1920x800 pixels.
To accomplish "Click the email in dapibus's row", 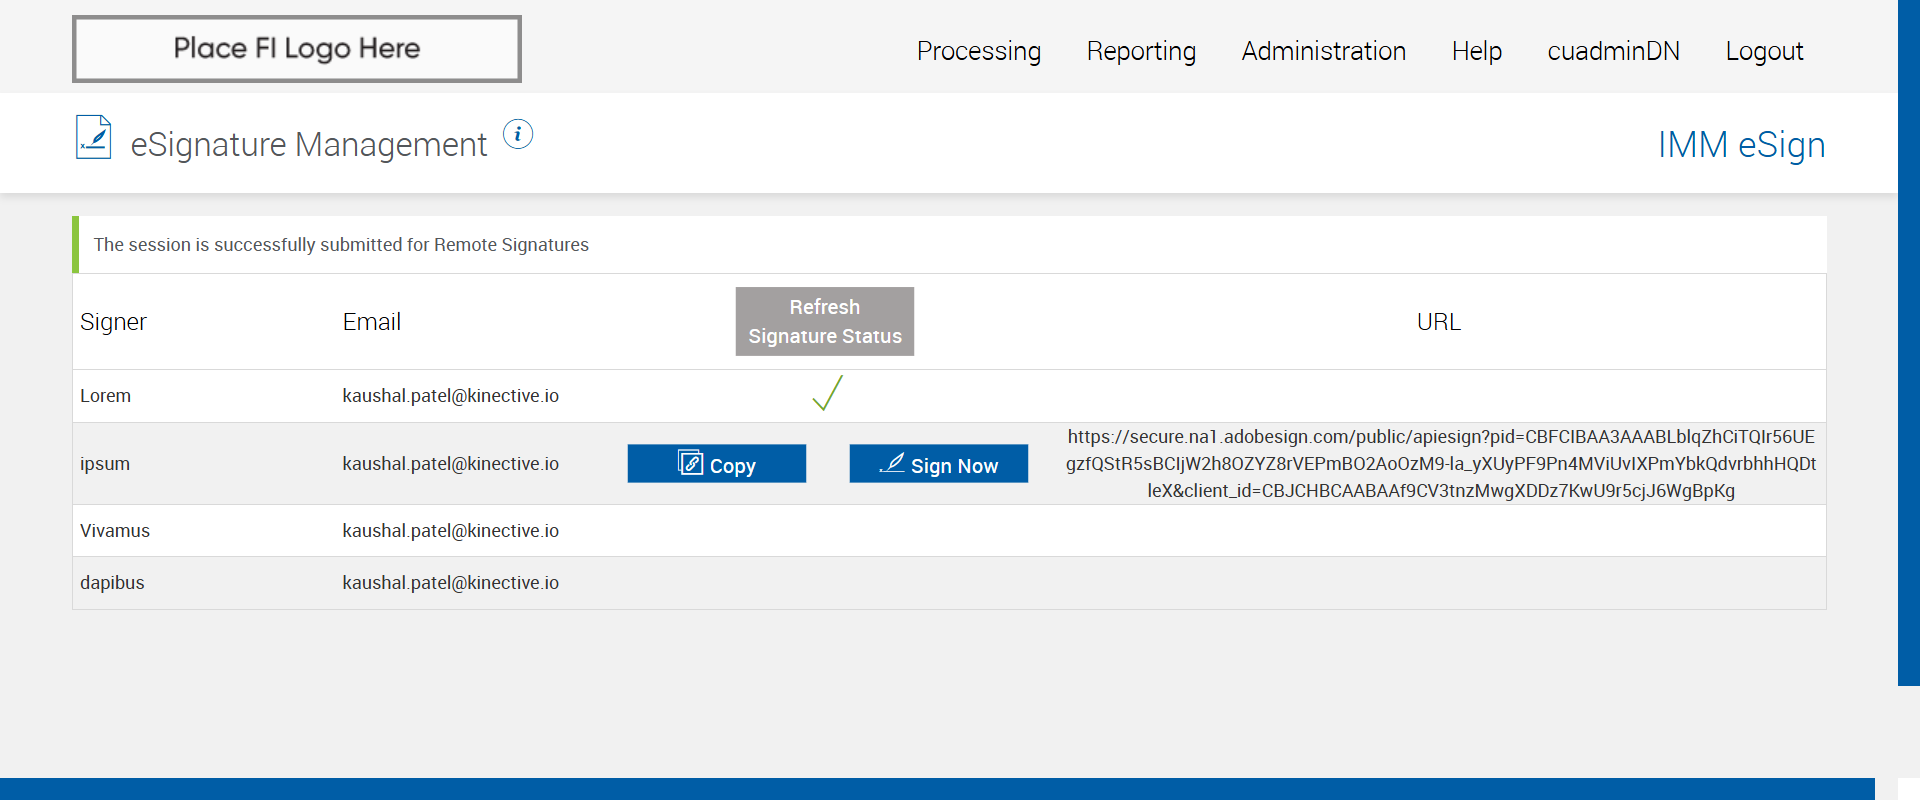I will [451, 583].
